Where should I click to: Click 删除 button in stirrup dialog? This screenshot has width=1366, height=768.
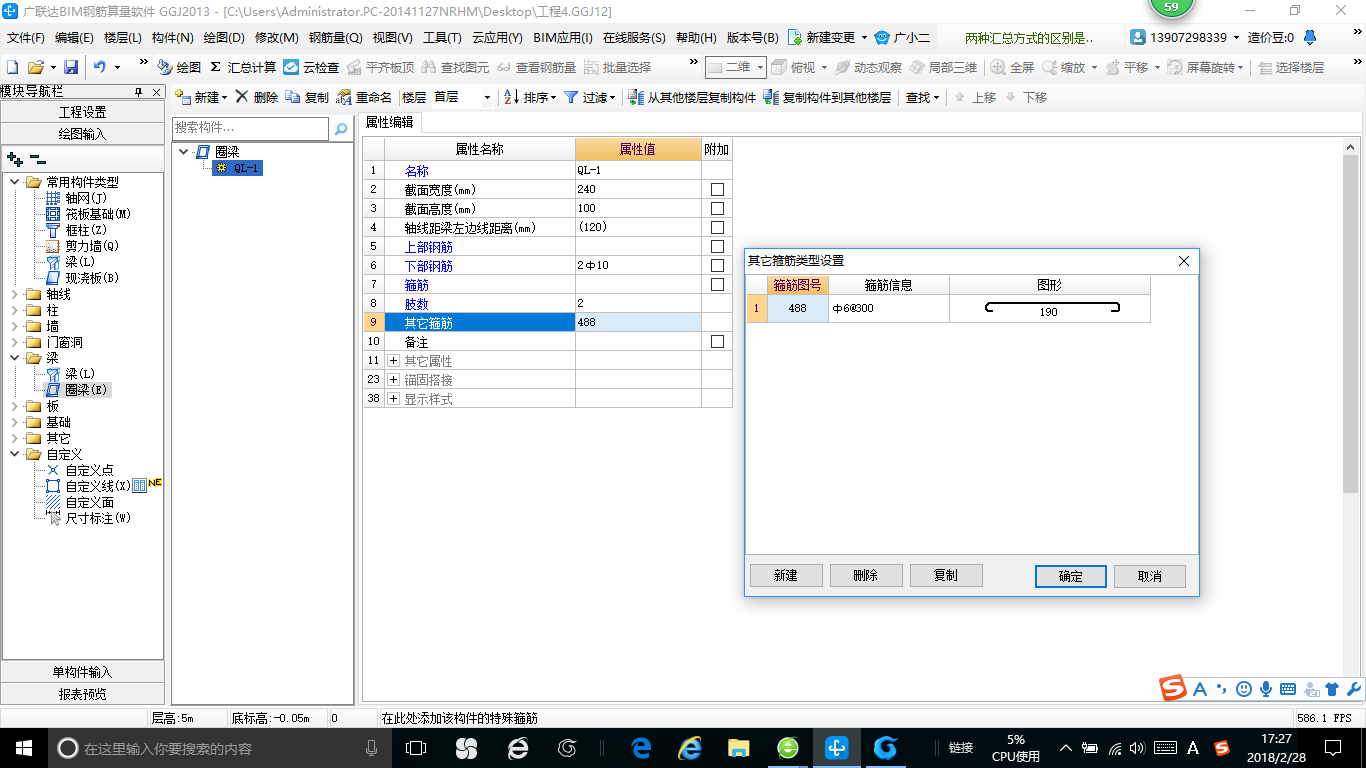click(x=866, y=576)
